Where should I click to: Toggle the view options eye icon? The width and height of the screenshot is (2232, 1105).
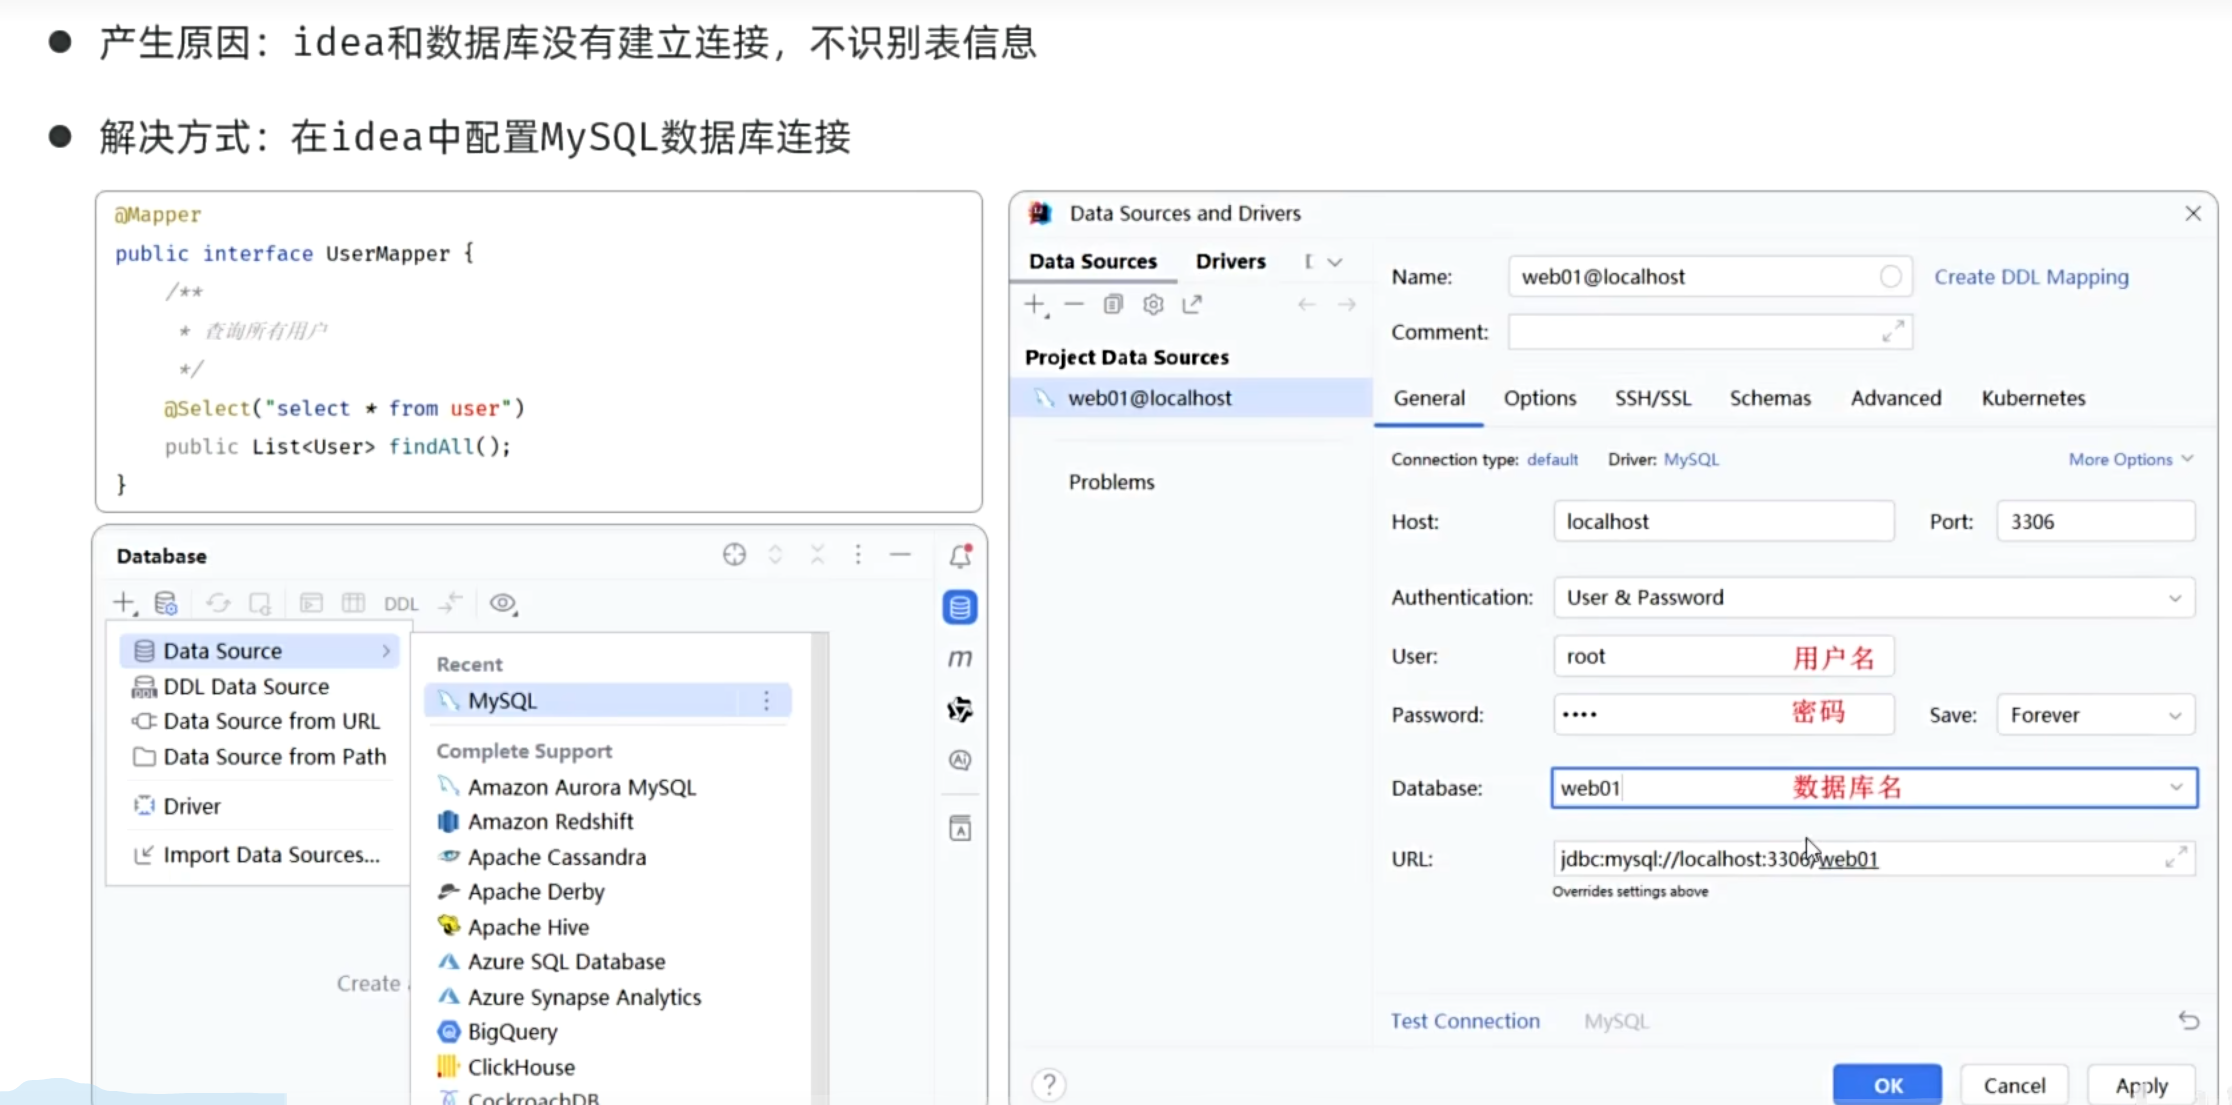pyautogui.click(x=503, y=603)
